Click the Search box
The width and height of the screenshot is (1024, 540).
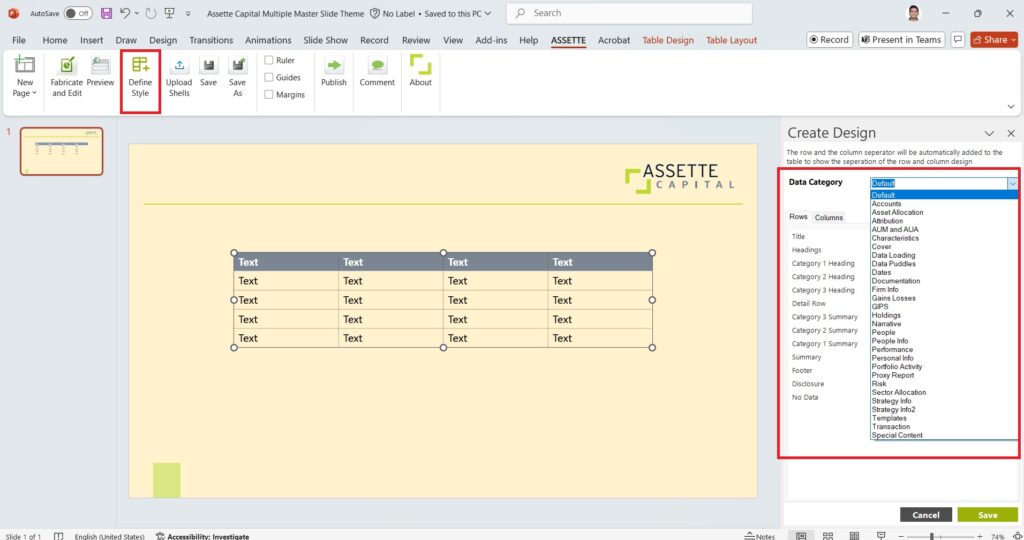[x=630, y=13]
